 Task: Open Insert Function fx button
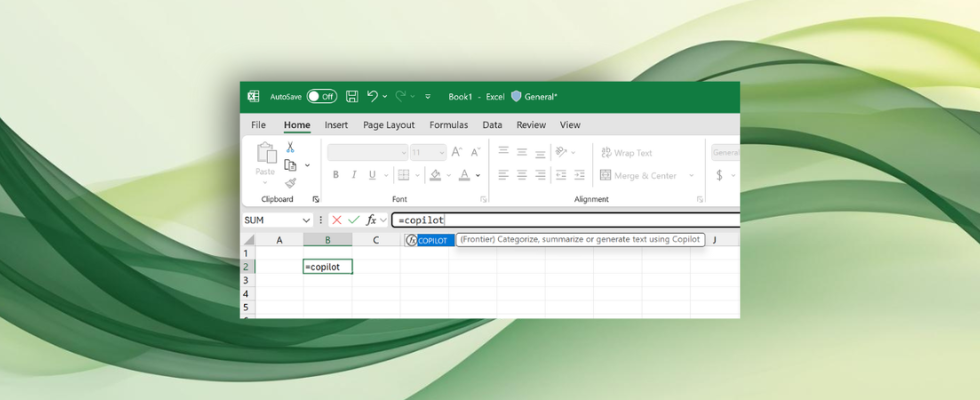point(370,220)
